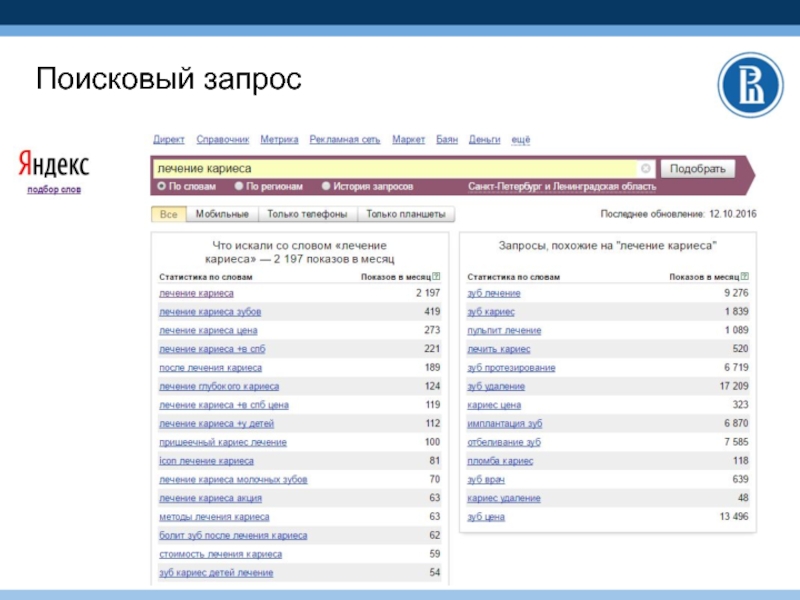
Task: Open the 'лечение кариеса цена' query link
Action: tap(208, 331)
